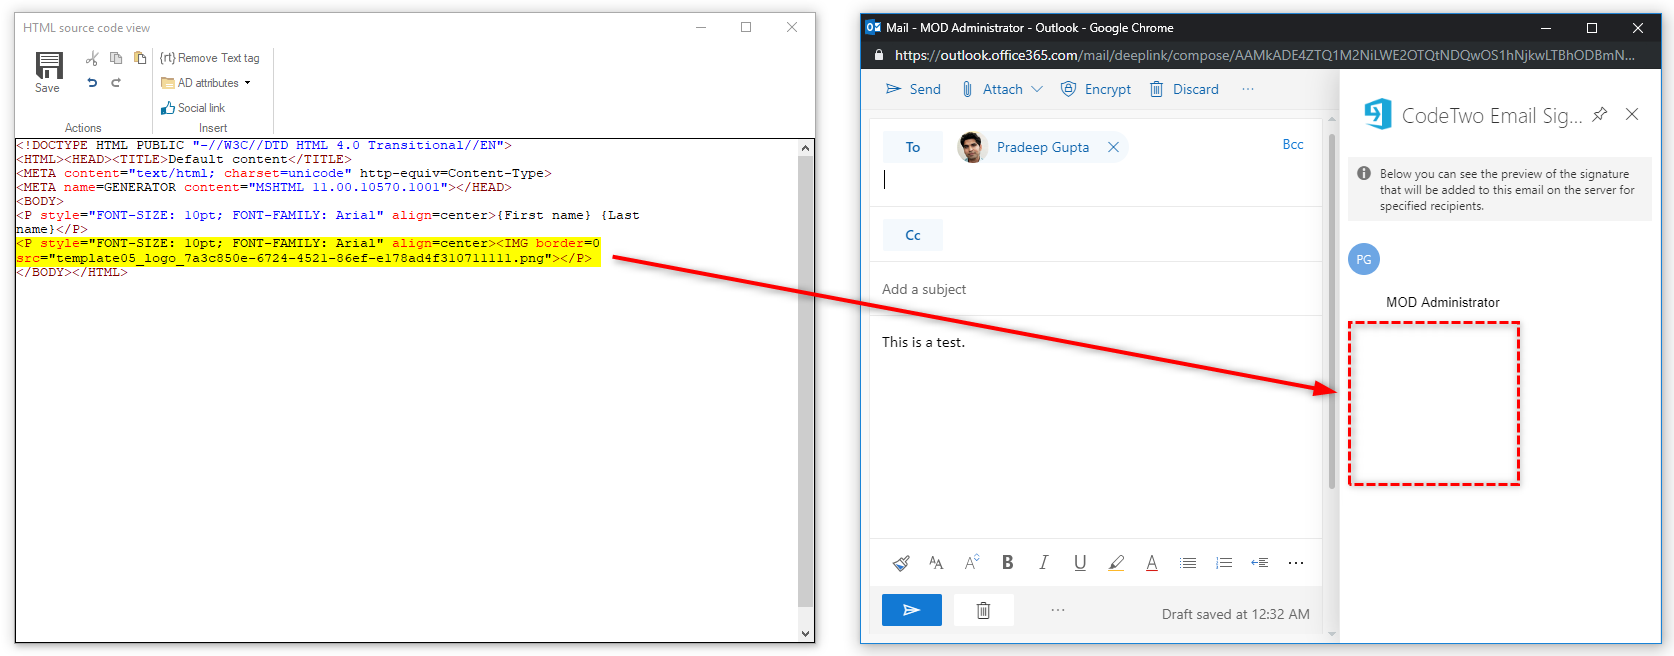1674x656 pixels.
Task: Click the info icon in CodeTwo notice
Action: tap(1364, 173)
